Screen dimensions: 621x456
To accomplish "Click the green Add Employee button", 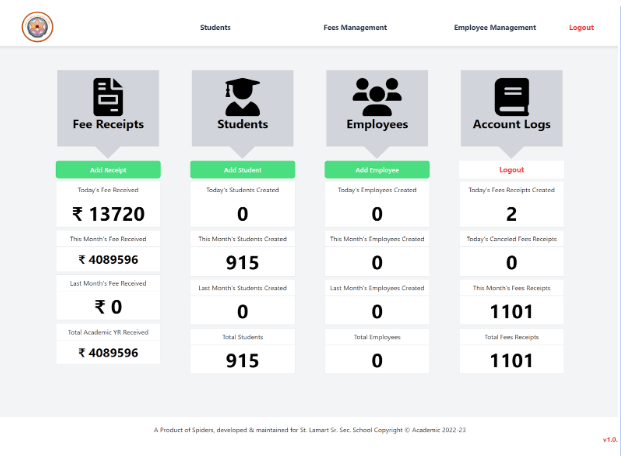I will pyautogui.click(x=377, y=170).
